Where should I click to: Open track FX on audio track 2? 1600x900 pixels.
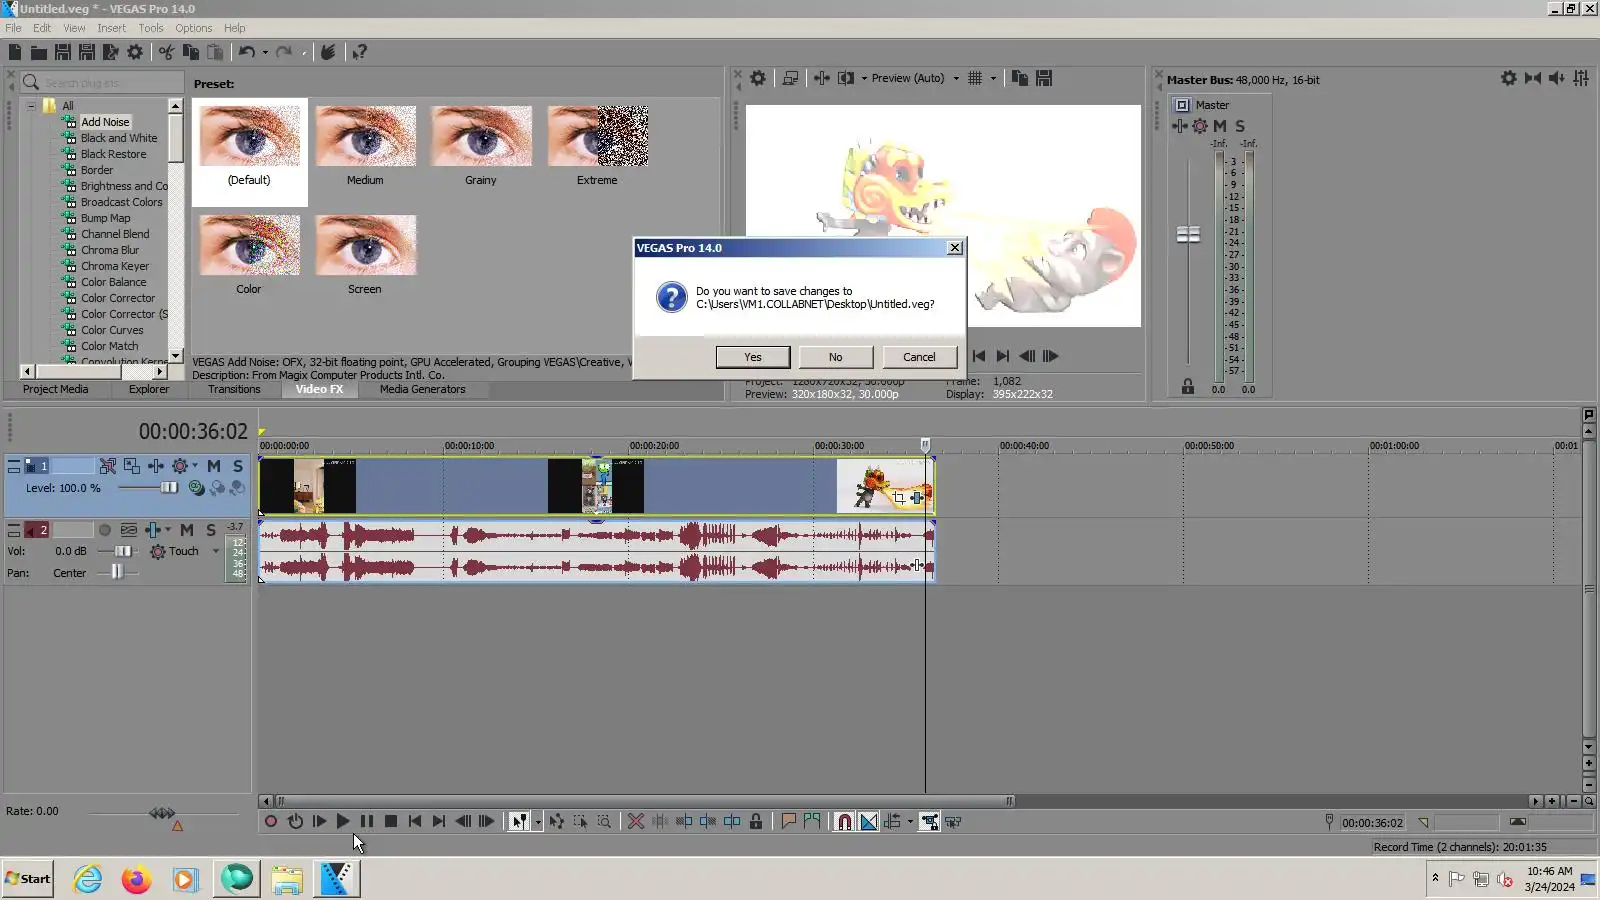pyautogui.click(x=153, y=530)
